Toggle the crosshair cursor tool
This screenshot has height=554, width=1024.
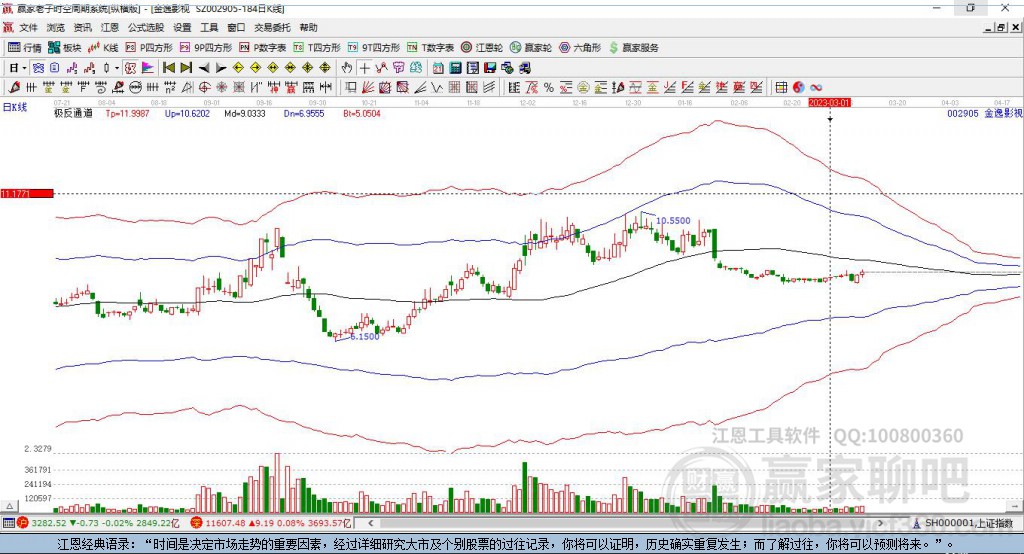(x=364, y=68)
